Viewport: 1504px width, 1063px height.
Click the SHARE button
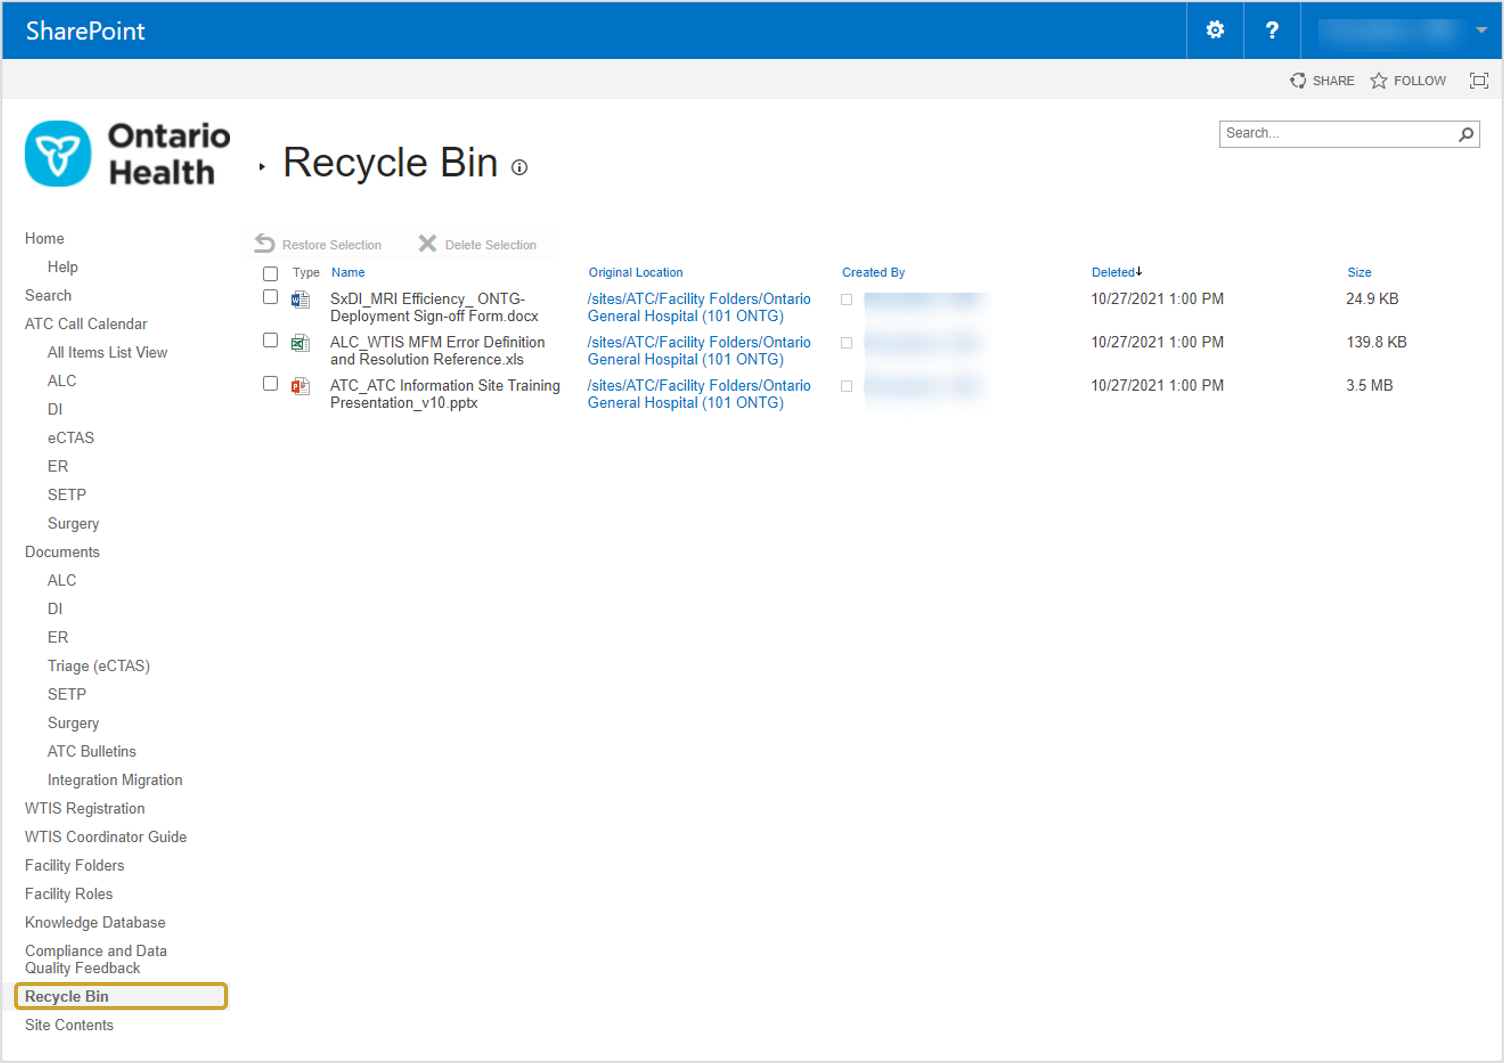coord(1322,81)
